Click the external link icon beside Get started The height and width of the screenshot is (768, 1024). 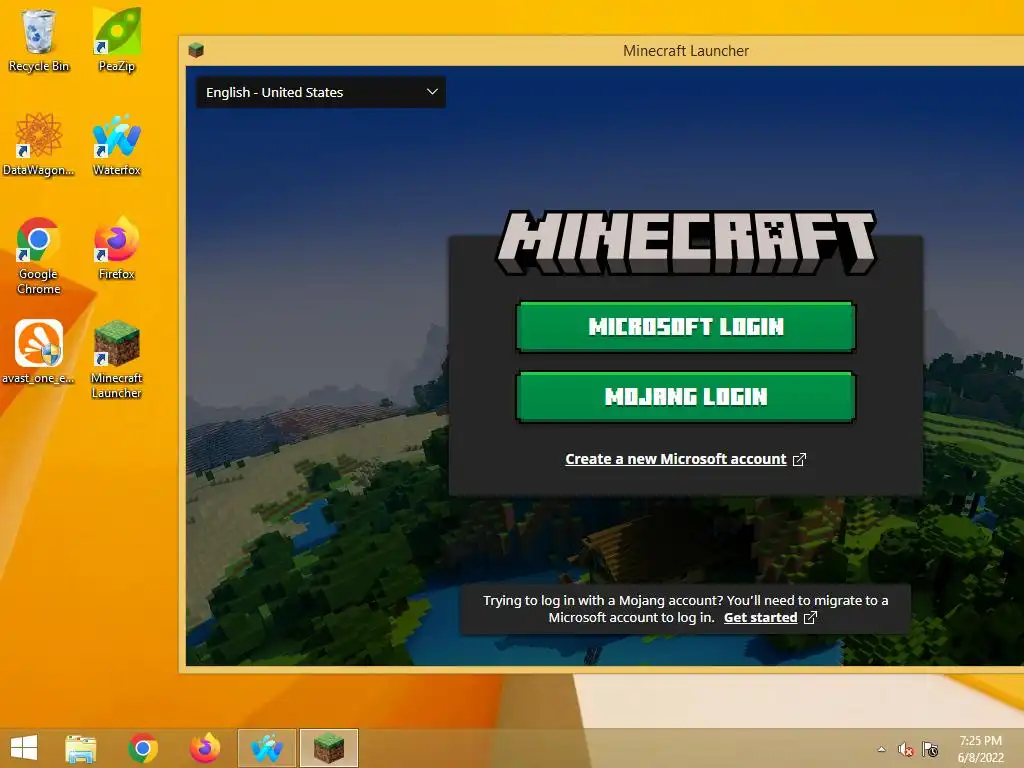coord(810,617)
